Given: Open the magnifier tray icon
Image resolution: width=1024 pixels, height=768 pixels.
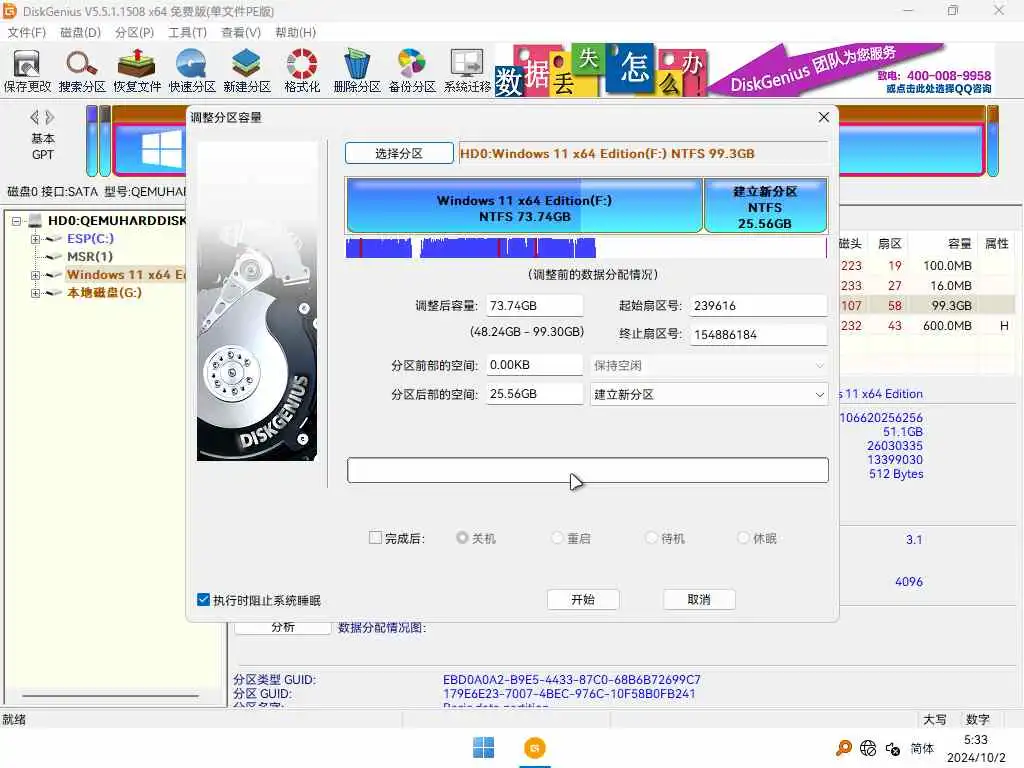Looking at the screenshot, I should pos(843,748).
